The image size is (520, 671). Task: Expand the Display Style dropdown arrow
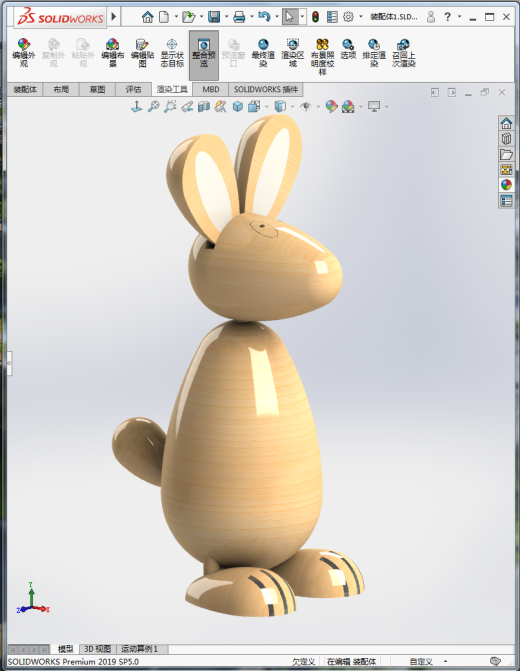(293, 107)
